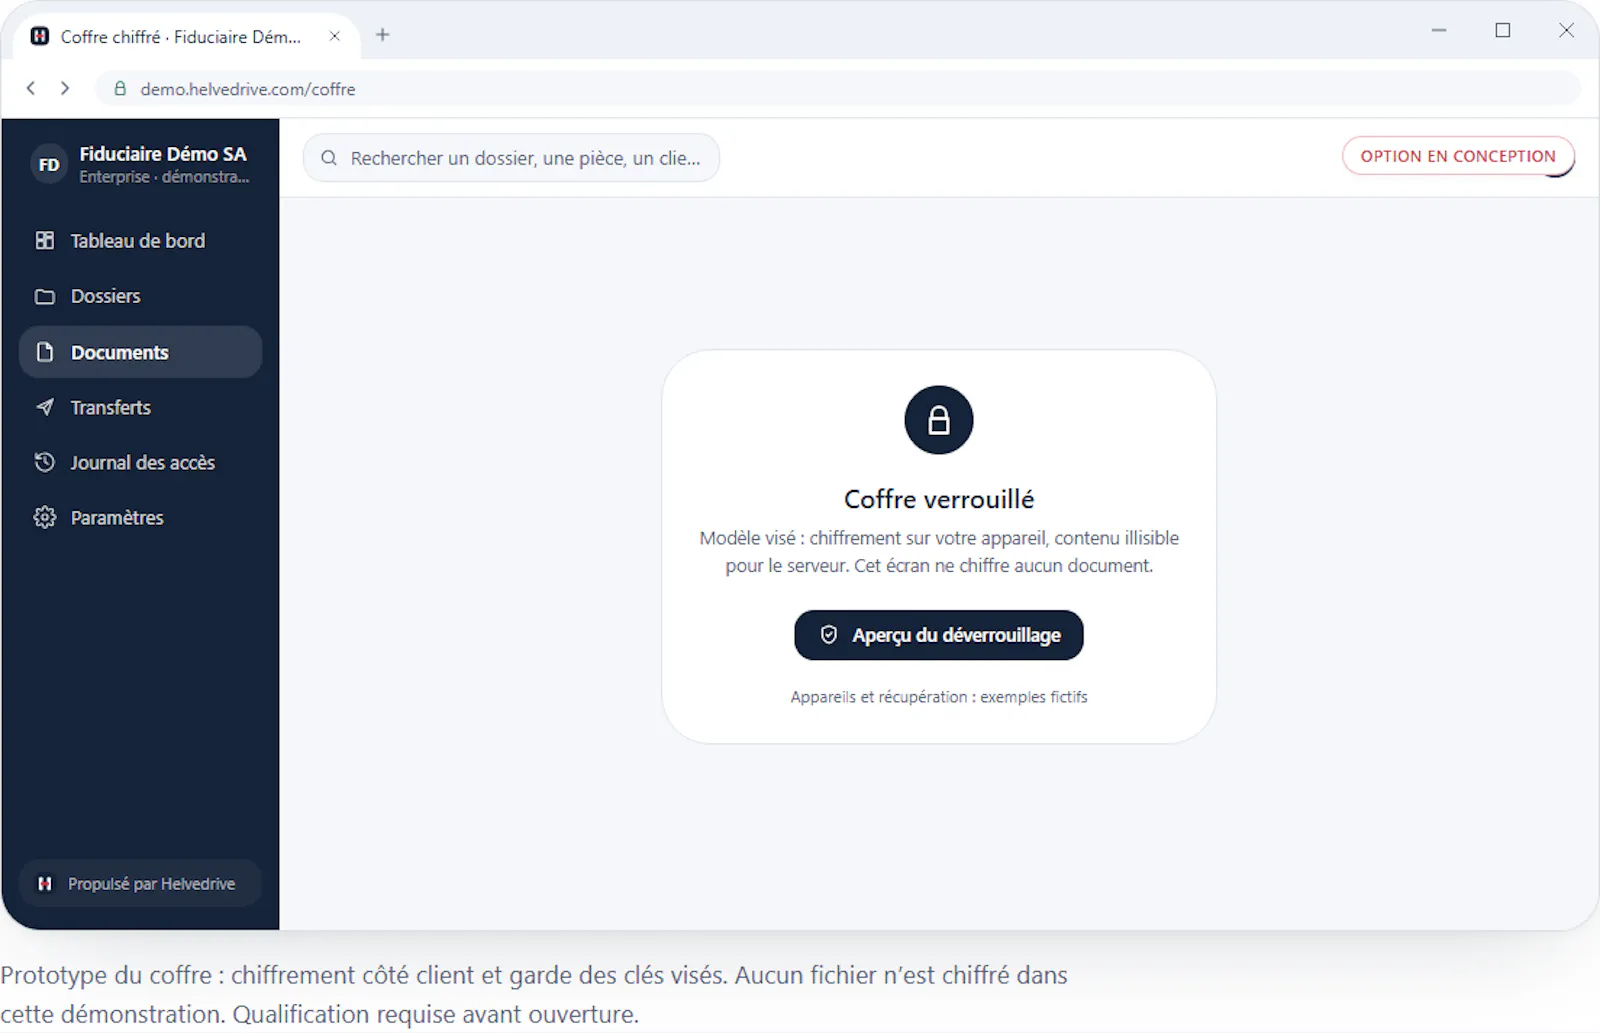Go back with the browser back arrow

coord(31,88)
